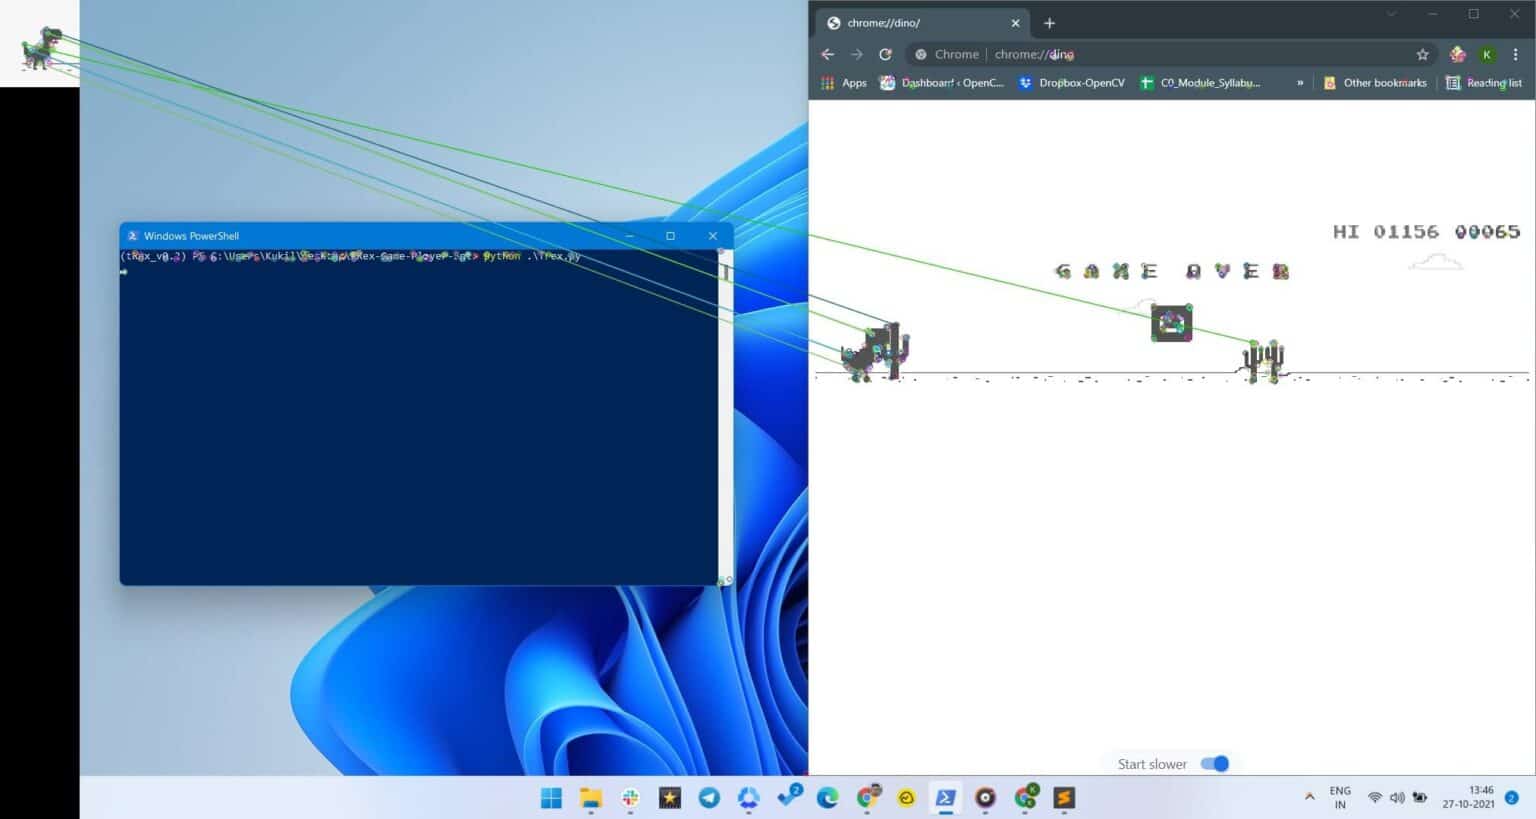The image size is (1536, 819).
Task: Open the Other bookmarks folder
Action: [x=1374, y=83]
